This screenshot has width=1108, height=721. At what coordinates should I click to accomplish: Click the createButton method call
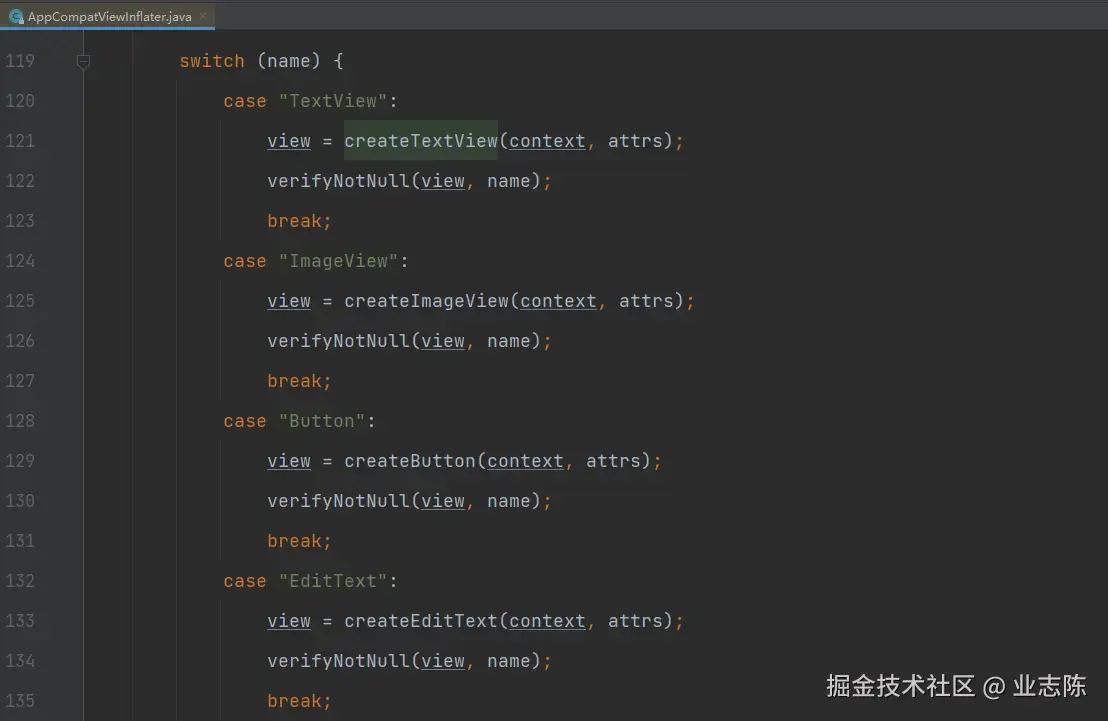[x=410, y=460]
